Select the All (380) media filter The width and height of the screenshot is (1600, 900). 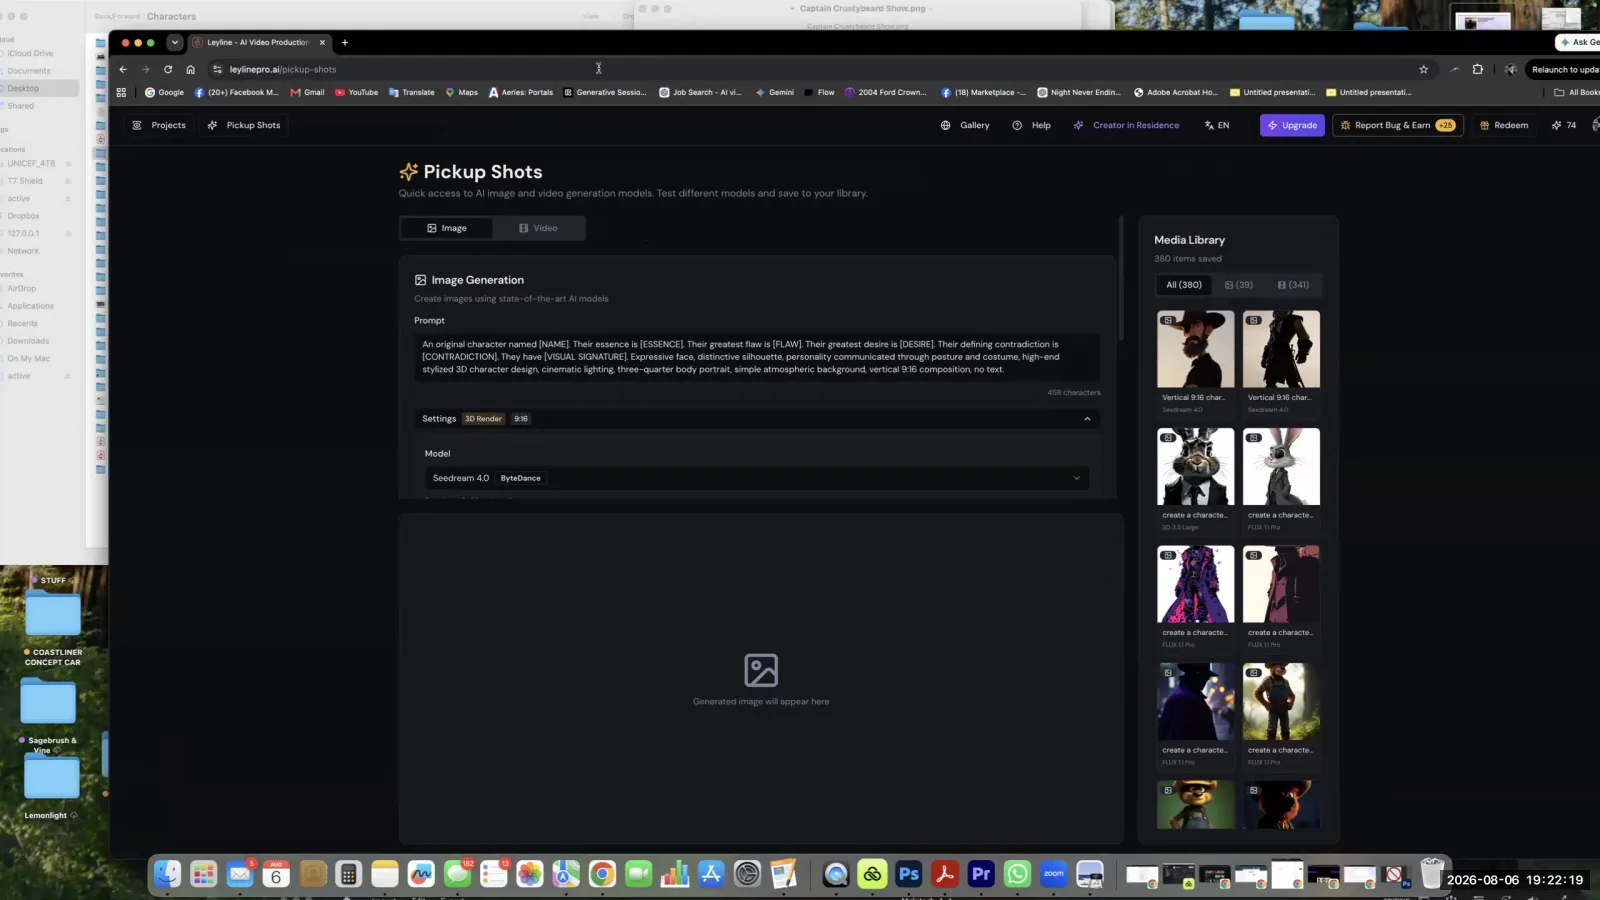[x=1184, y=285]
